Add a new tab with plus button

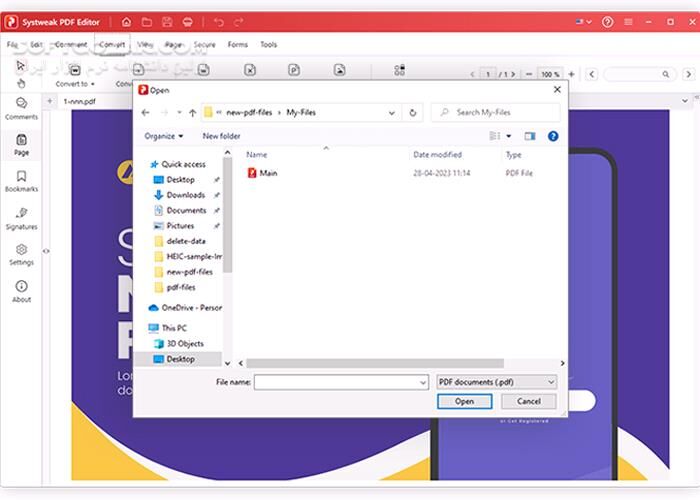pos(50,101)
